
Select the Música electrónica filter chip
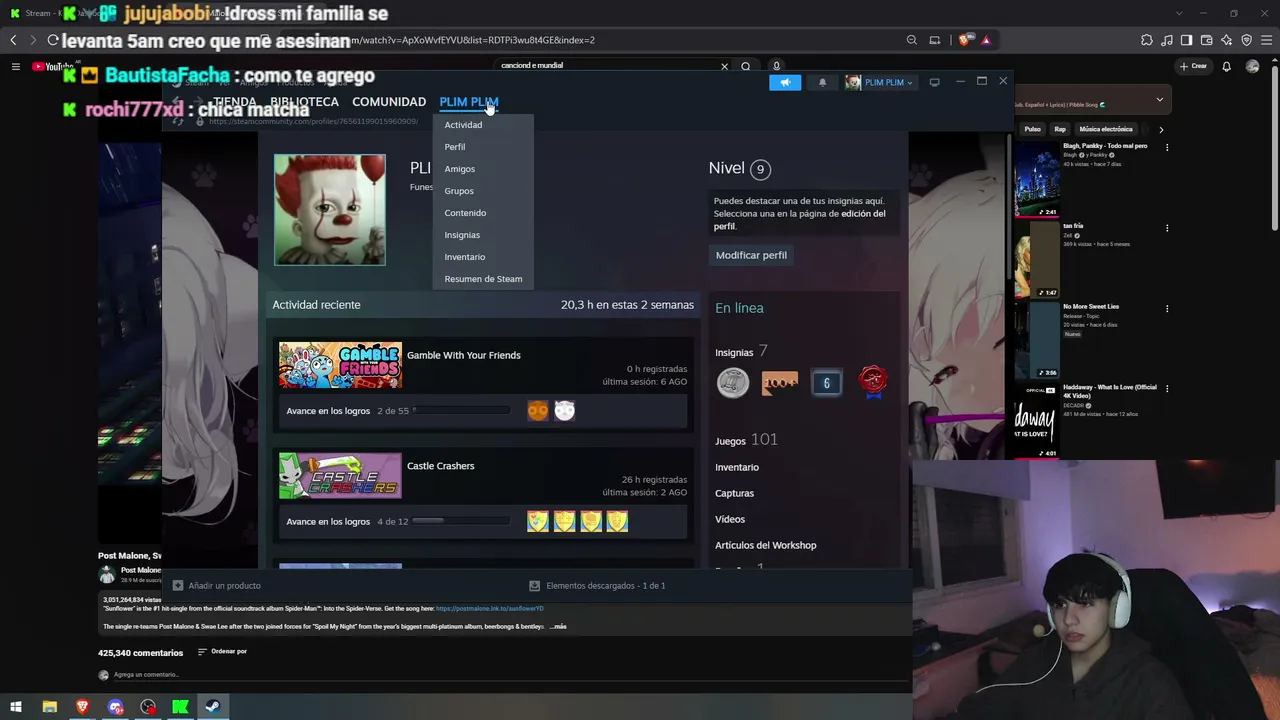1106,129
